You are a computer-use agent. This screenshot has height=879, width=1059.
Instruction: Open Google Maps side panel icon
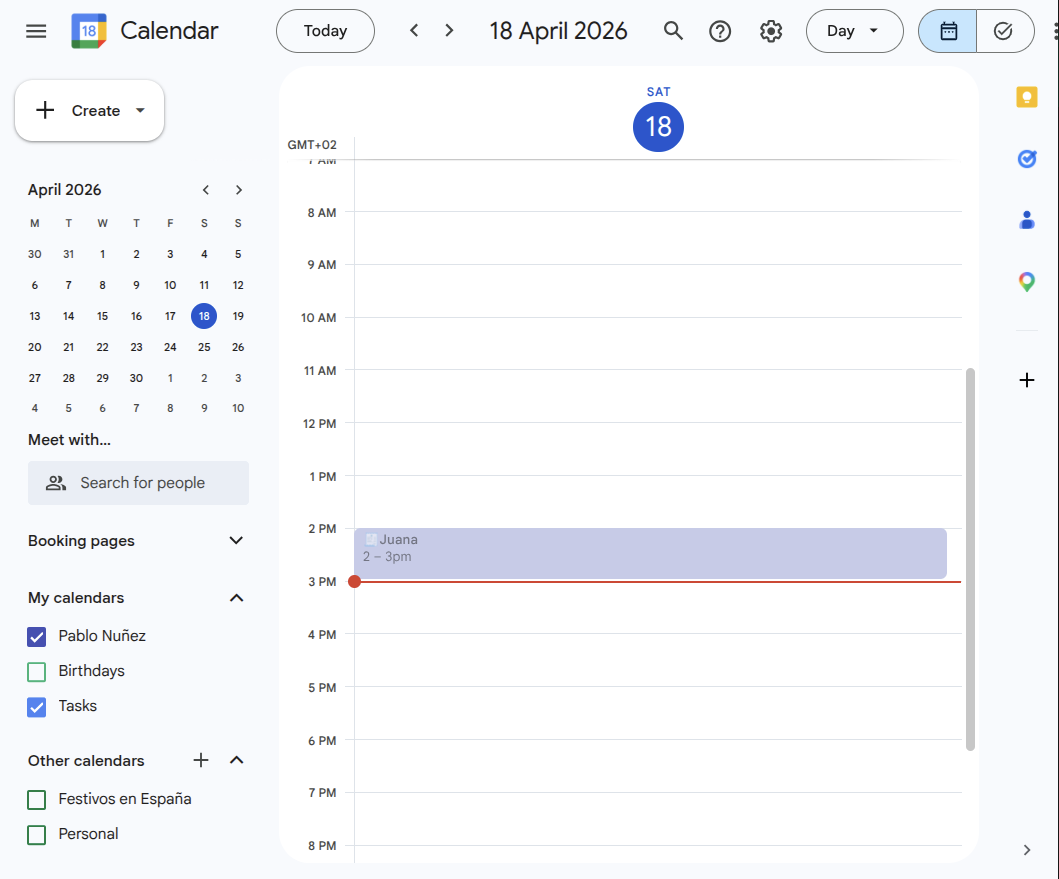[1026, 281]
